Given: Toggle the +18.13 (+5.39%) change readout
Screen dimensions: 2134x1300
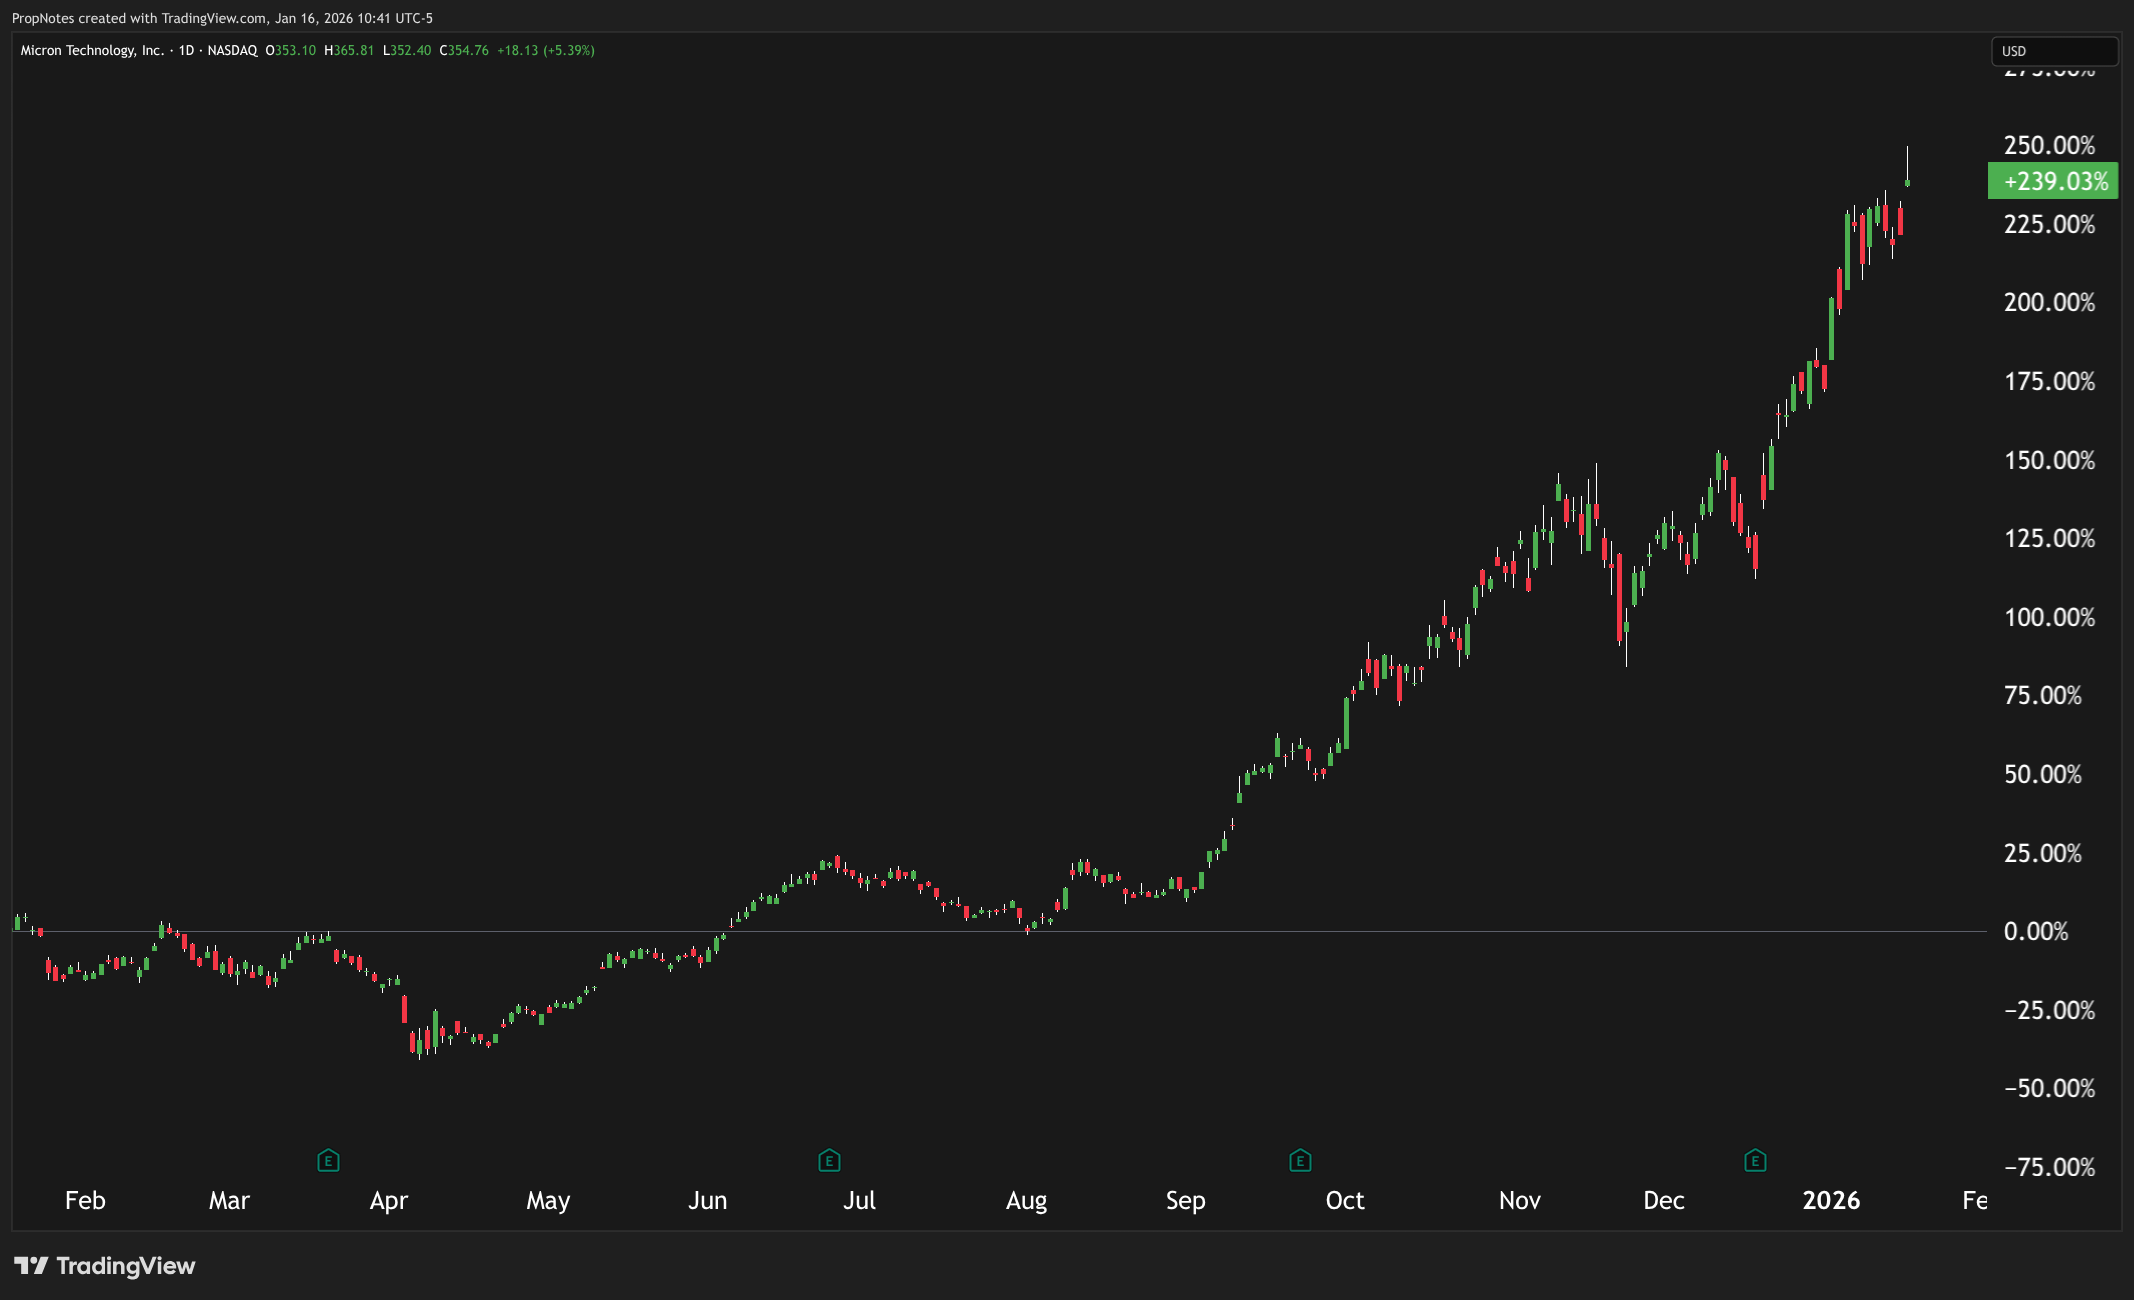Looking at the screenshot, I should pyautogui.click(x=546, y=49).
